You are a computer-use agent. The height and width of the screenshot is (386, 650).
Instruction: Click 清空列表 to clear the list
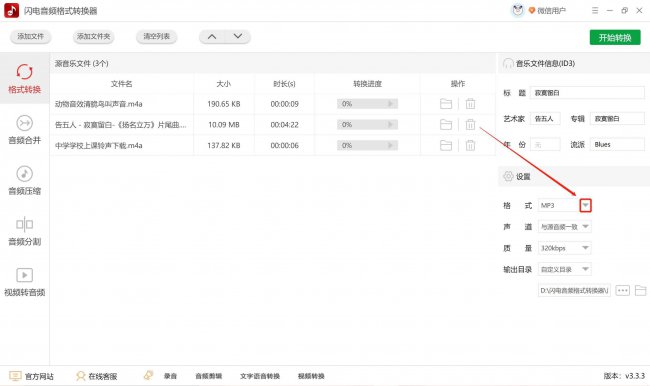point(156,36)
